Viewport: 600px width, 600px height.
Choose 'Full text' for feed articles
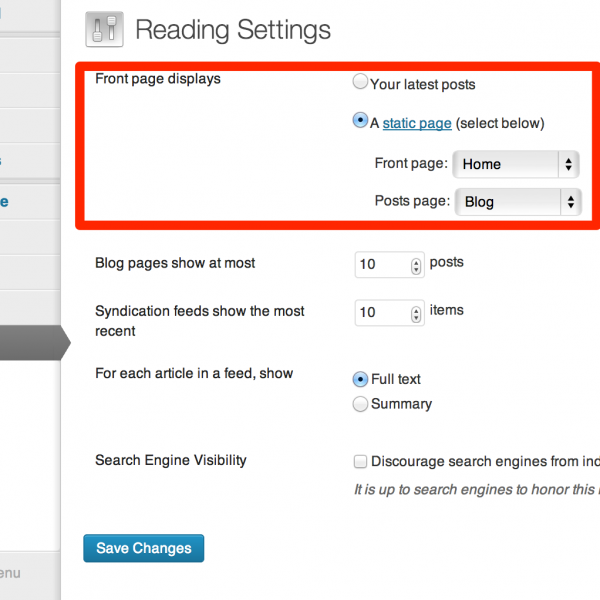tap(361, 379)
